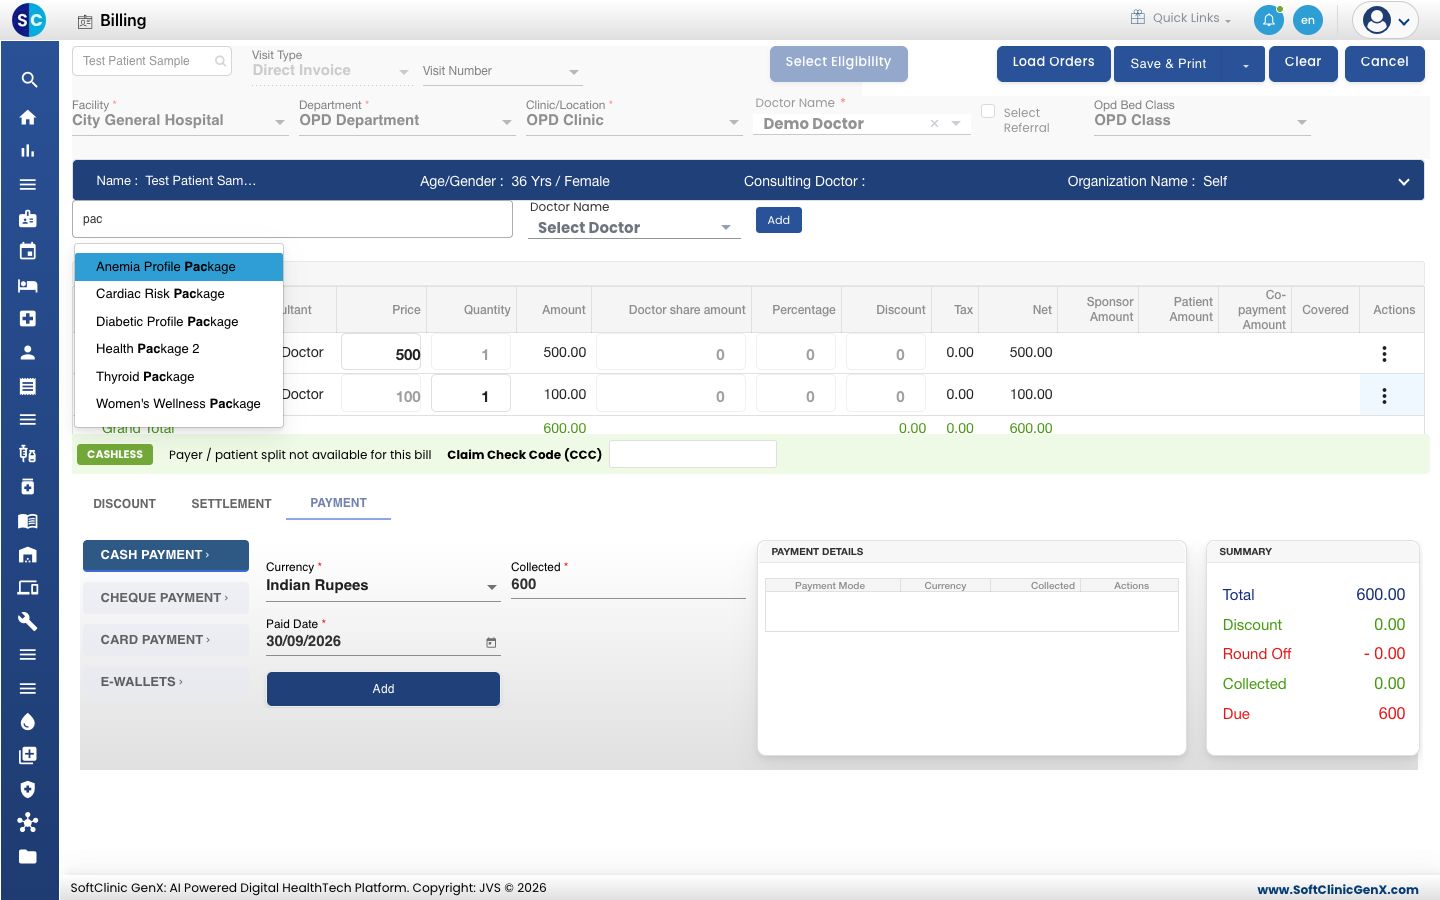
Task: Expand the Facility dropdown
Action: pyautogui.click(x=178, y=120)
